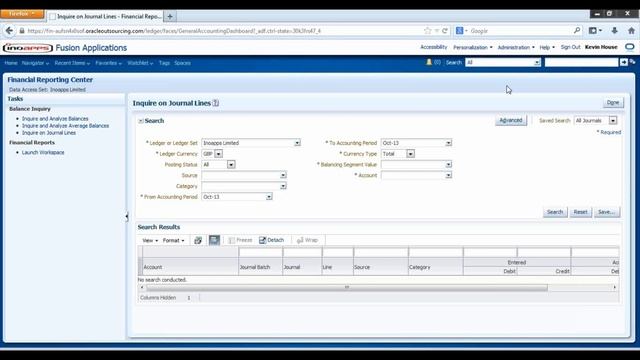Reload page using the refresh icon
This screenshot has height=360, width=640.
[445, 31]
